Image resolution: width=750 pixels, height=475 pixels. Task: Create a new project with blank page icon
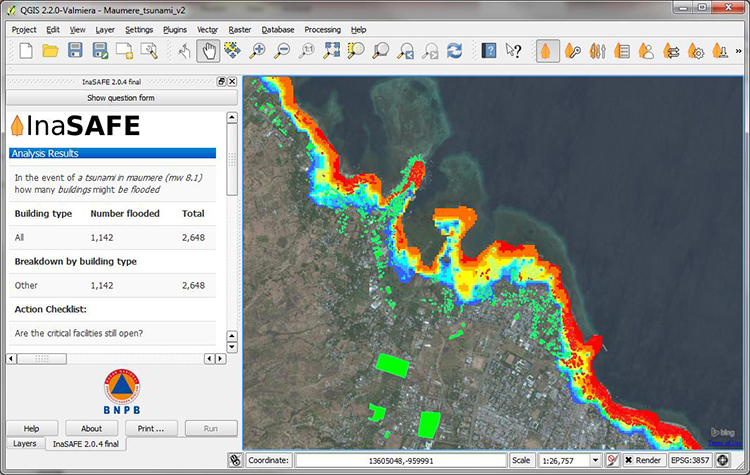tap(25, 51)
